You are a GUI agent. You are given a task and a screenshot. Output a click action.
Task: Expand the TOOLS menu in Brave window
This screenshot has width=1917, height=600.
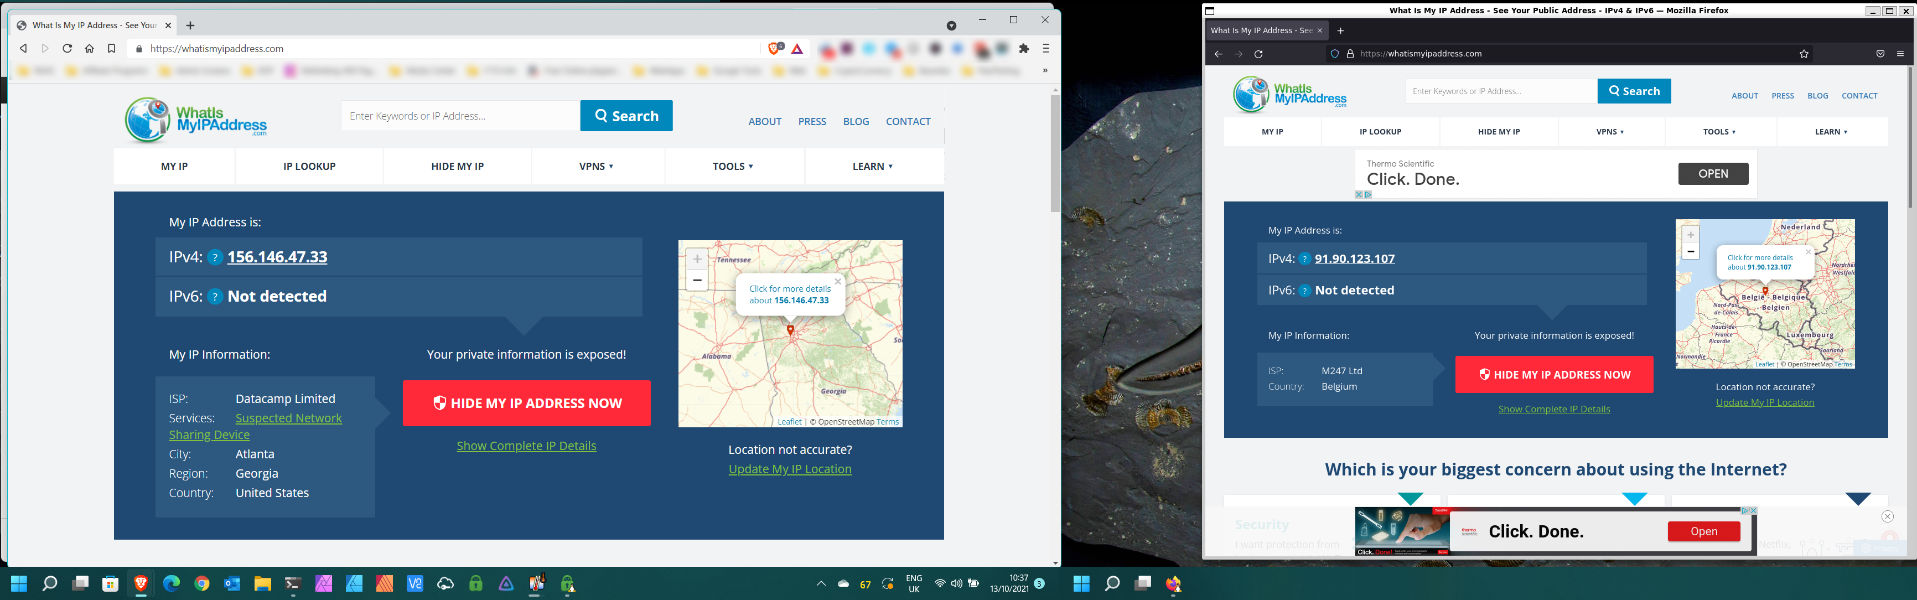[733, 167]
